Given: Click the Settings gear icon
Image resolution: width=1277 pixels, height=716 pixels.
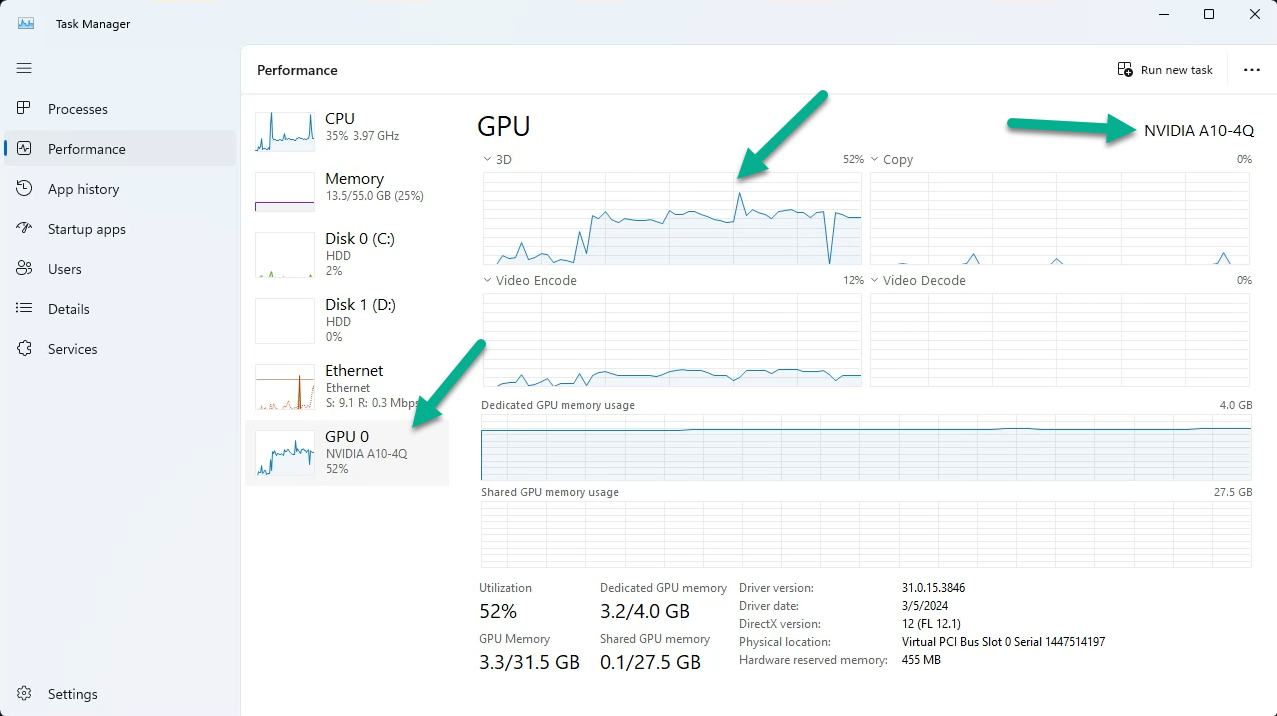Looking at the screenshot, I should (25, 693).
